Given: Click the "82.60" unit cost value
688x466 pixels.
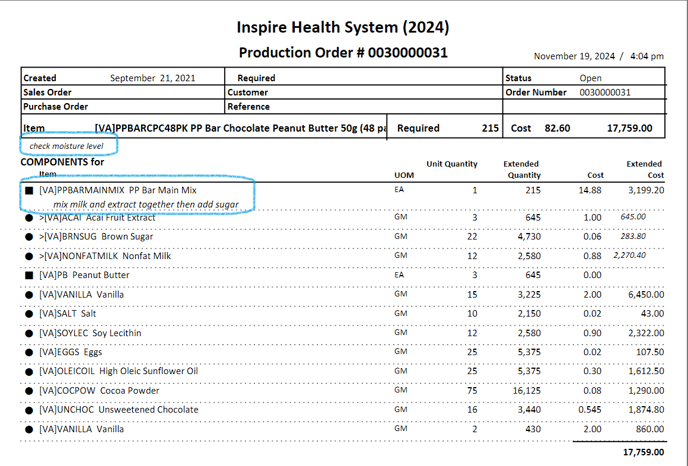Looking at the screenshot, I should [x=557, y=128].
